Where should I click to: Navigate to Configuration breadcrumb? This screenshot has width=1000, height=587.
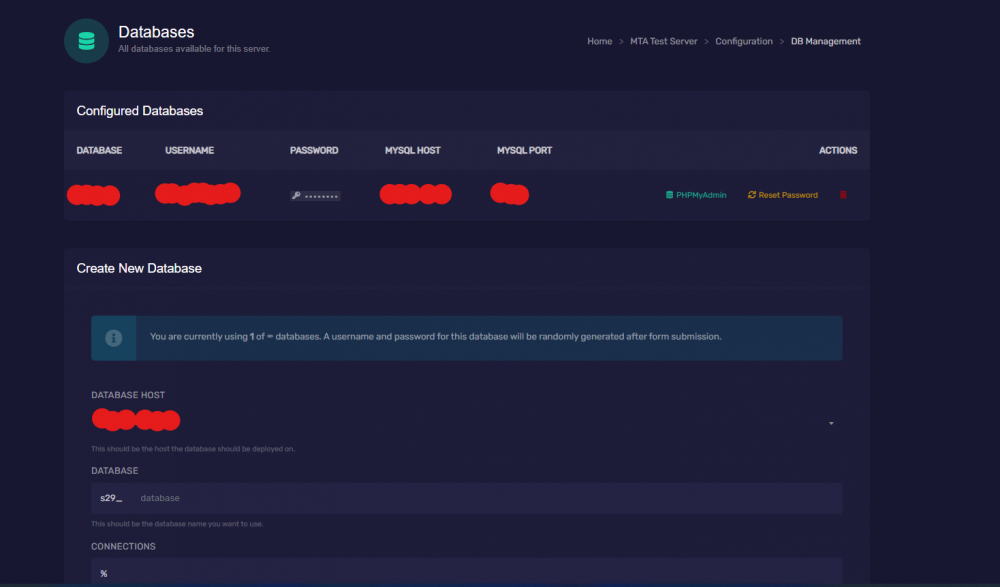tap(743, 41)
